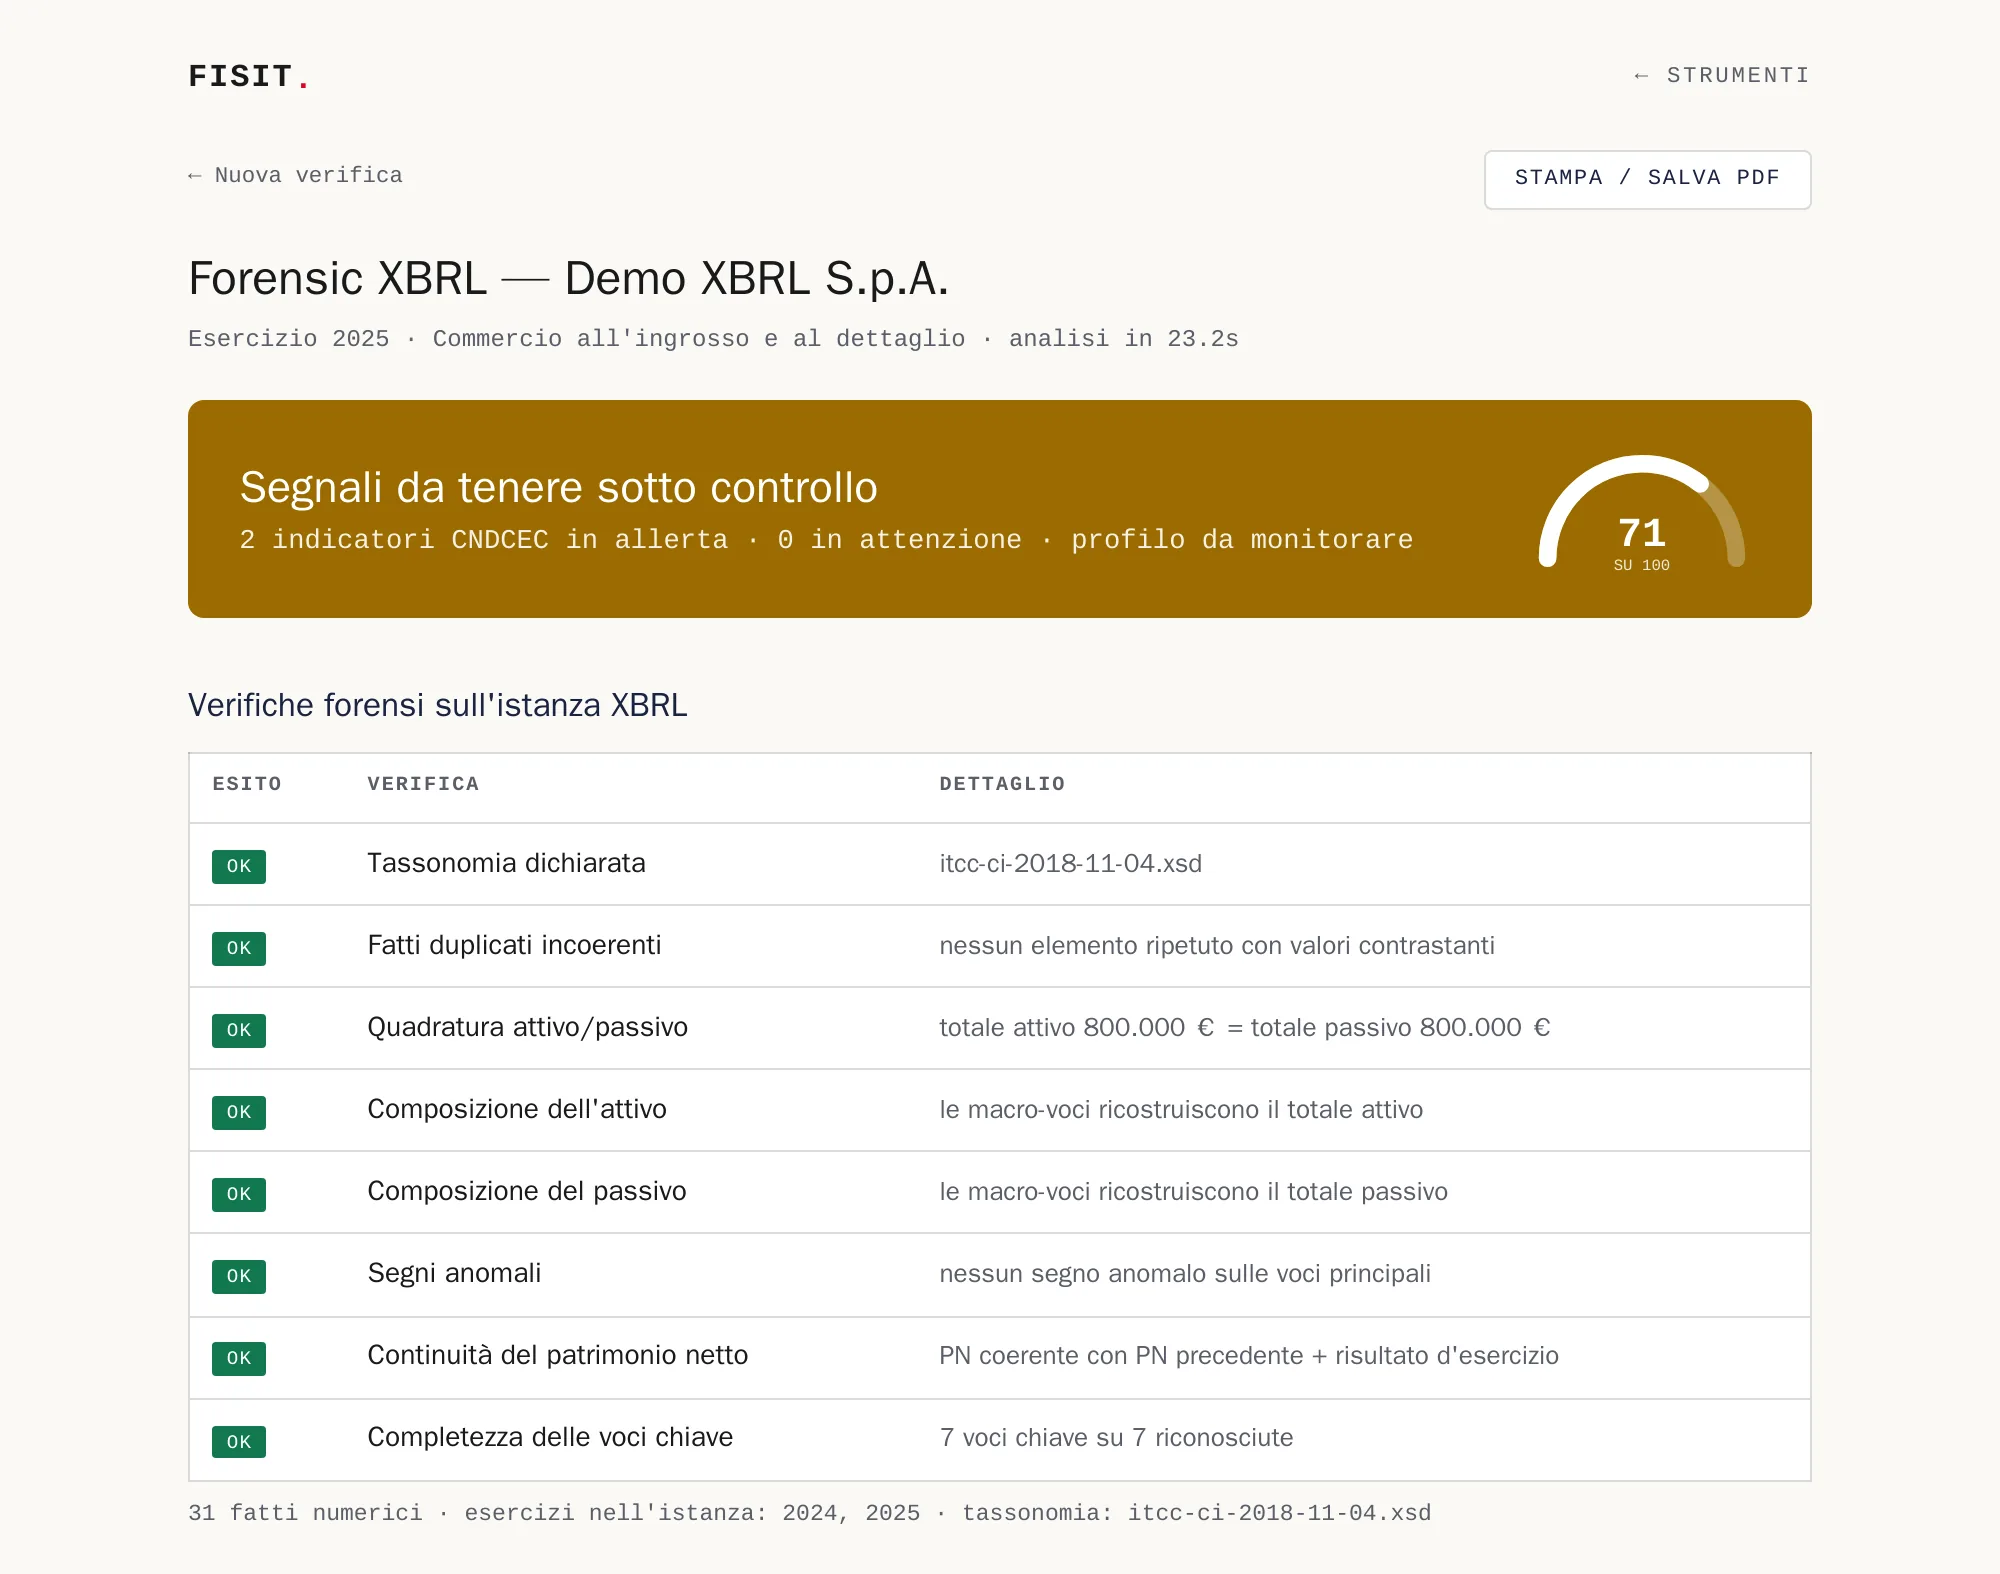2000x1574 pixels.
Task: Click OK badge for Composizione dell'attivo
Action: (x=239, y=1112)
